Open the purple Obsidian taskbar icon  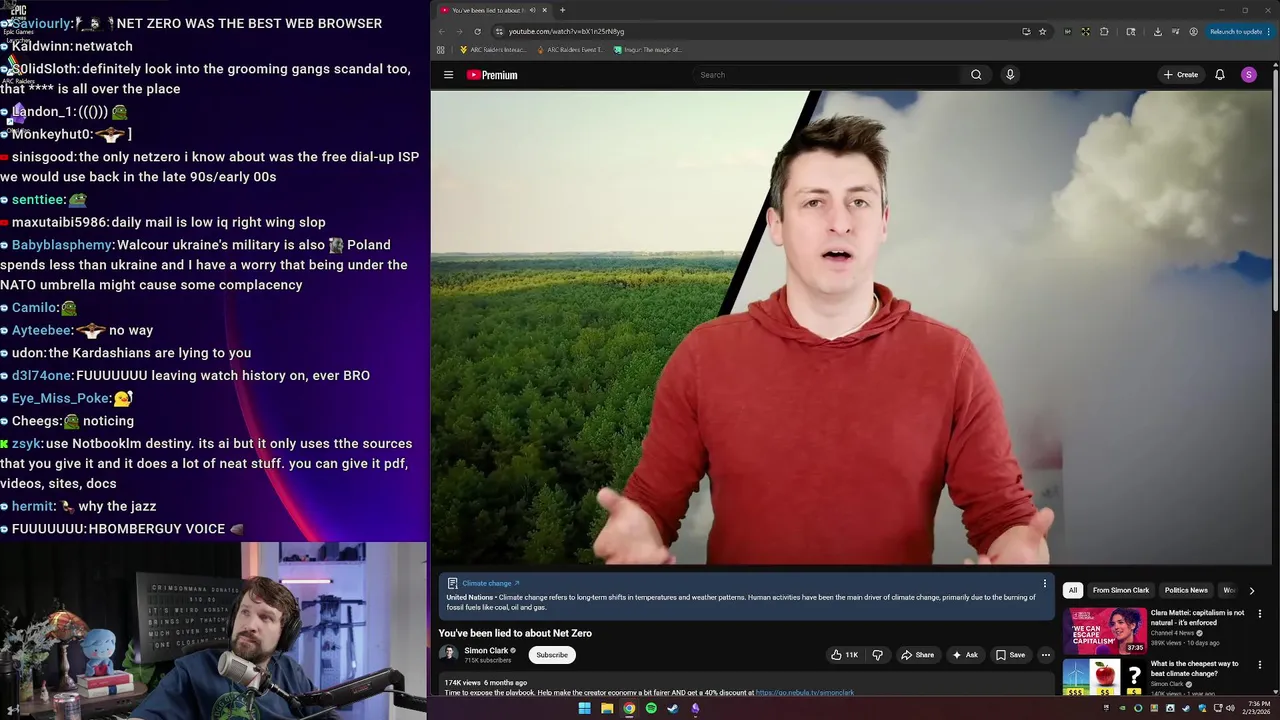(x=695, y=708)
